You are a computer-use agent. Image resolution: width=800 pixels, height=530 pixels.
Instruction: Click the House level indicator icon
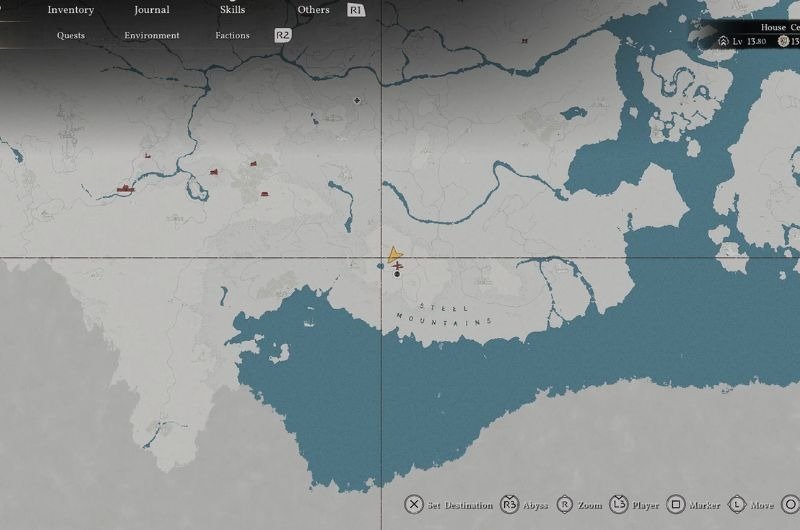coord(723,42)
